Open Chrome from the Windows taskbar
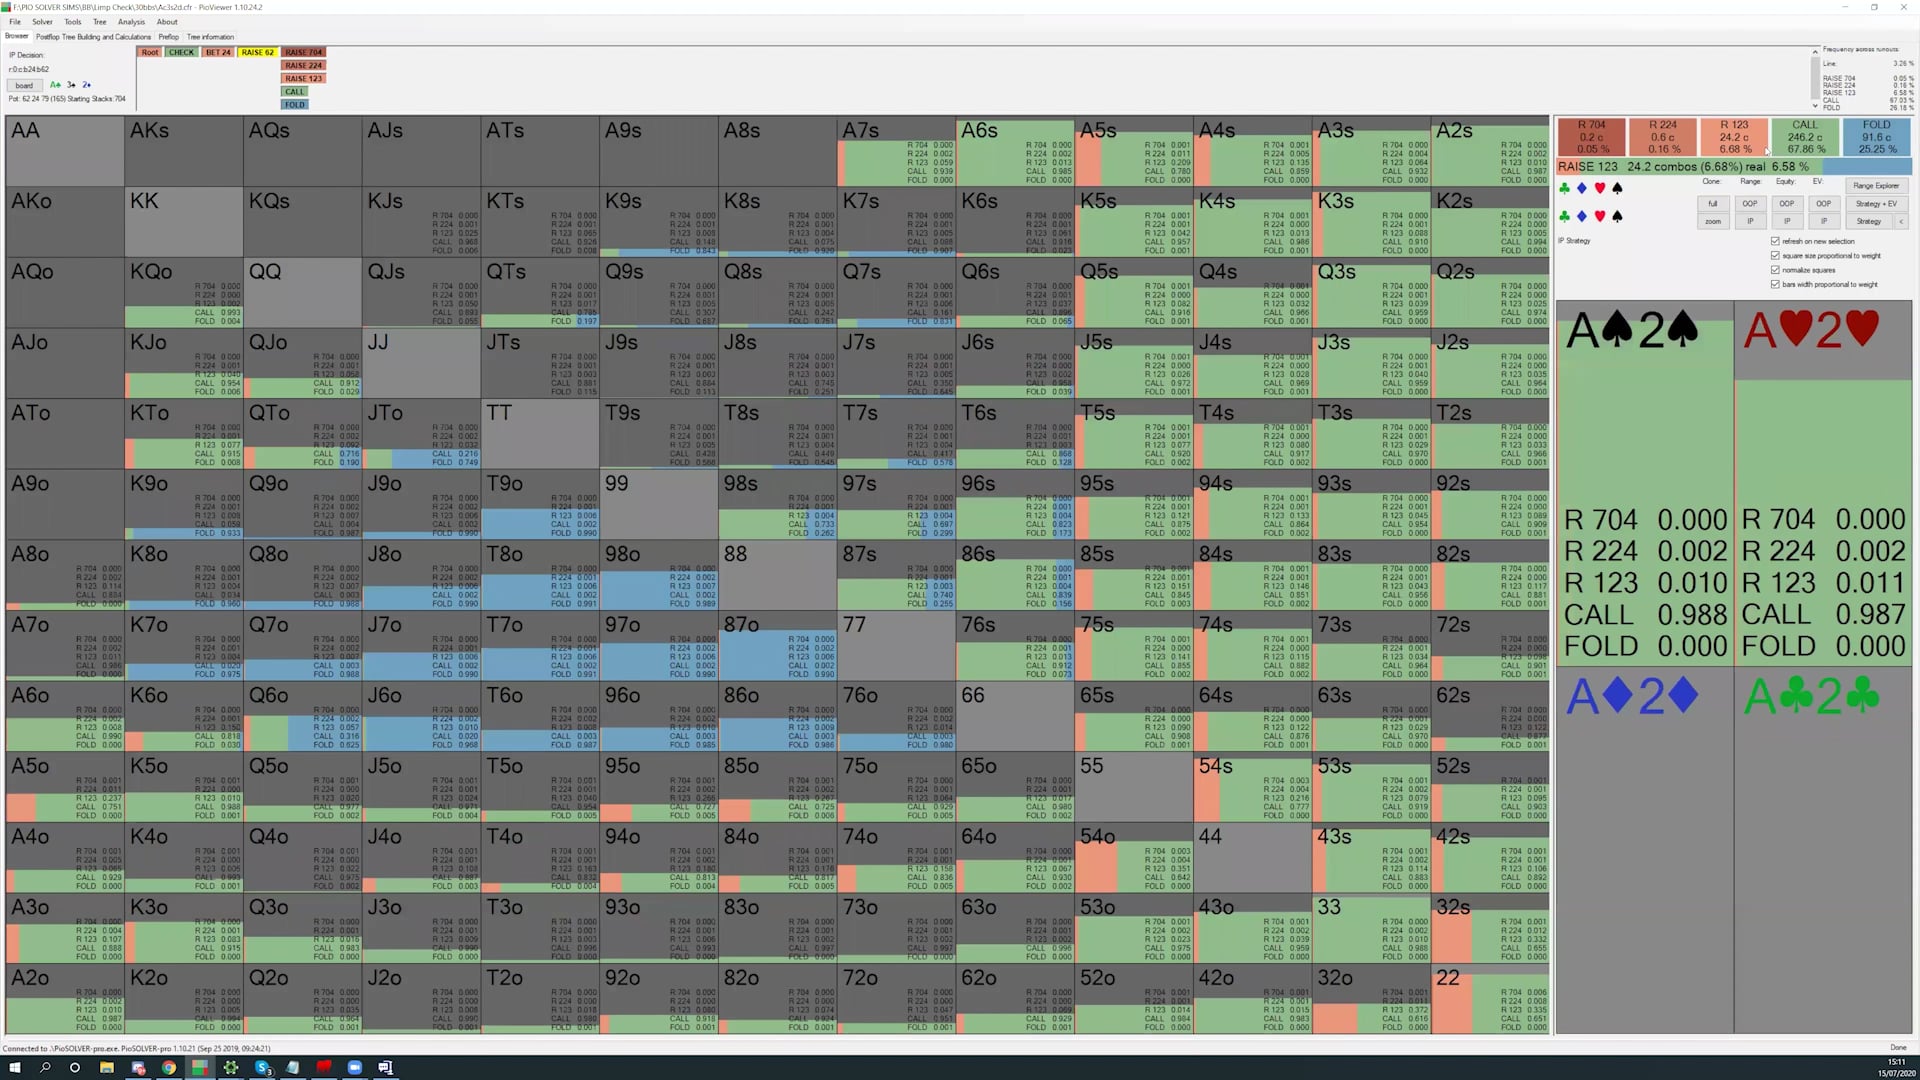Screen dimensions: 1920x1080 tap(169, 1067)
